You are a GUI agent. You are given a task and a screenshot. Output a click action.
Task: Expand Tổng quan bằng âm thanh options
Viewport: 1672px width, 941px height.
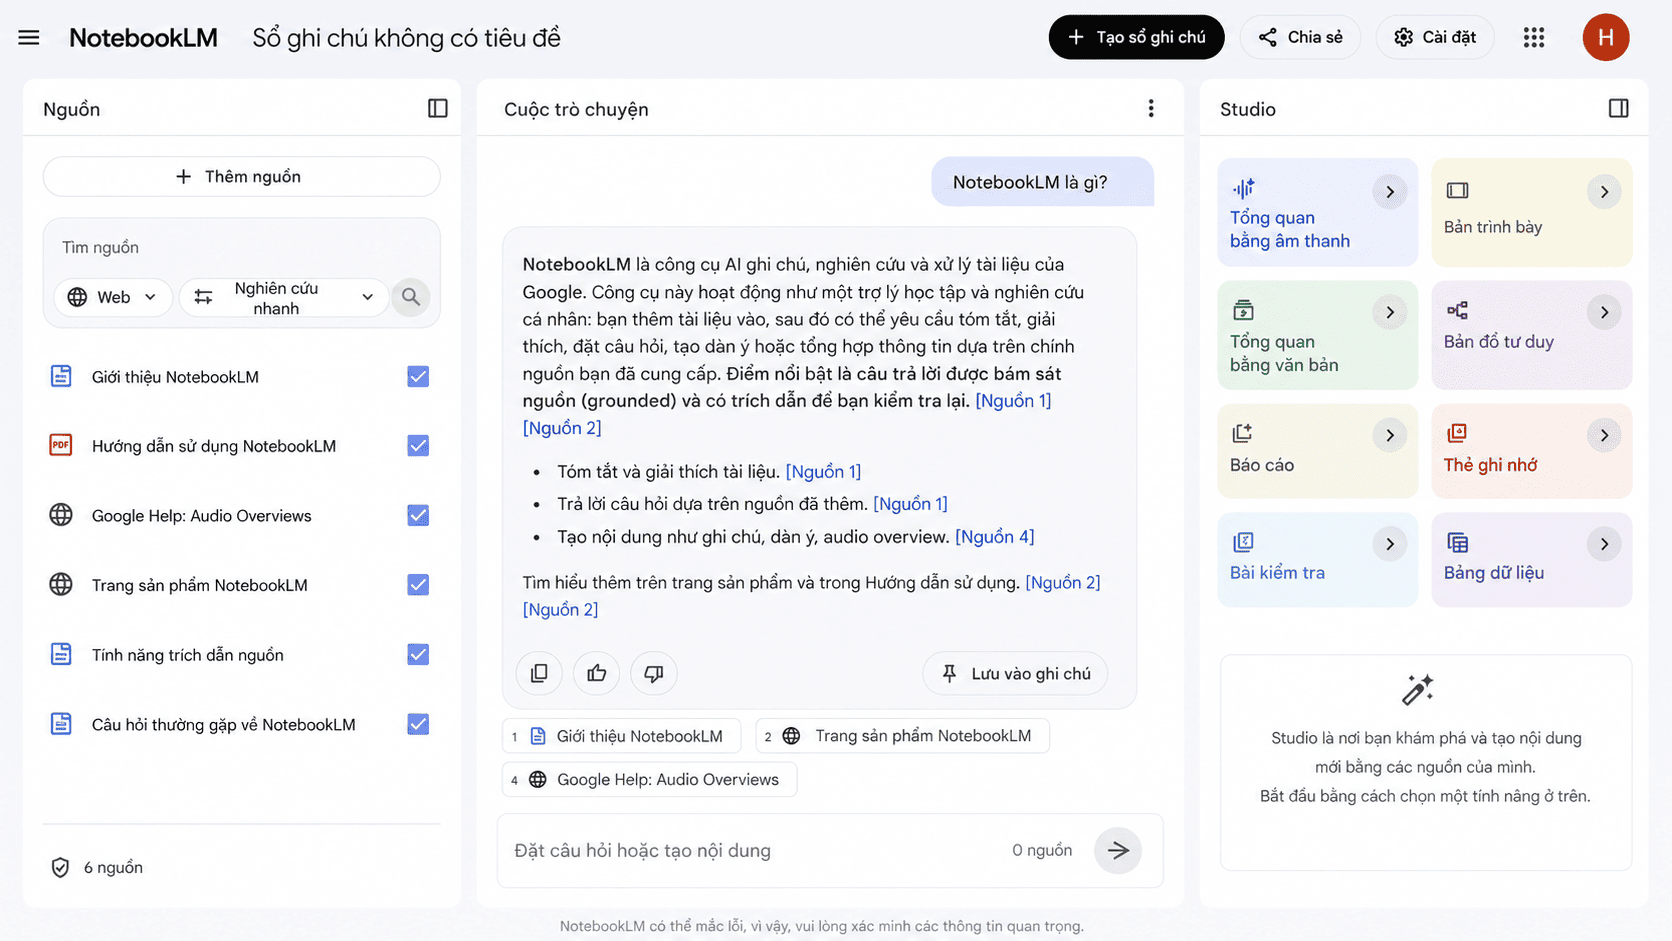1390,191
